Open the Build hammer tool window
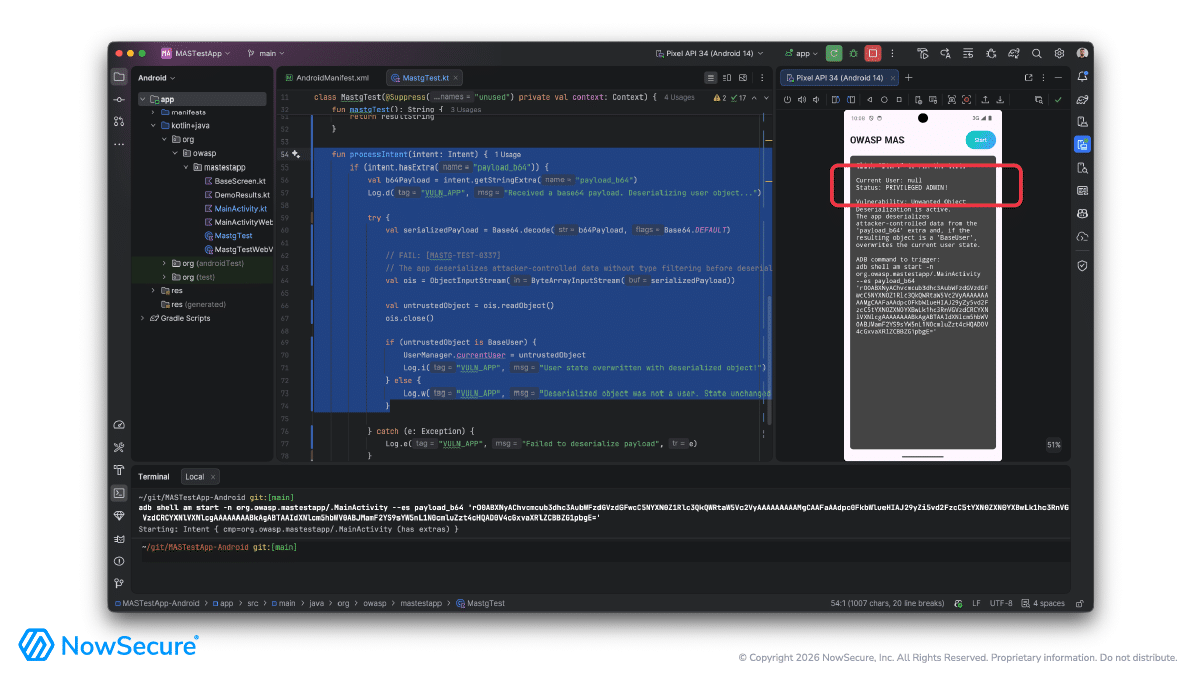The width and height of the screenshot is (1201, 675). point(119,470)
